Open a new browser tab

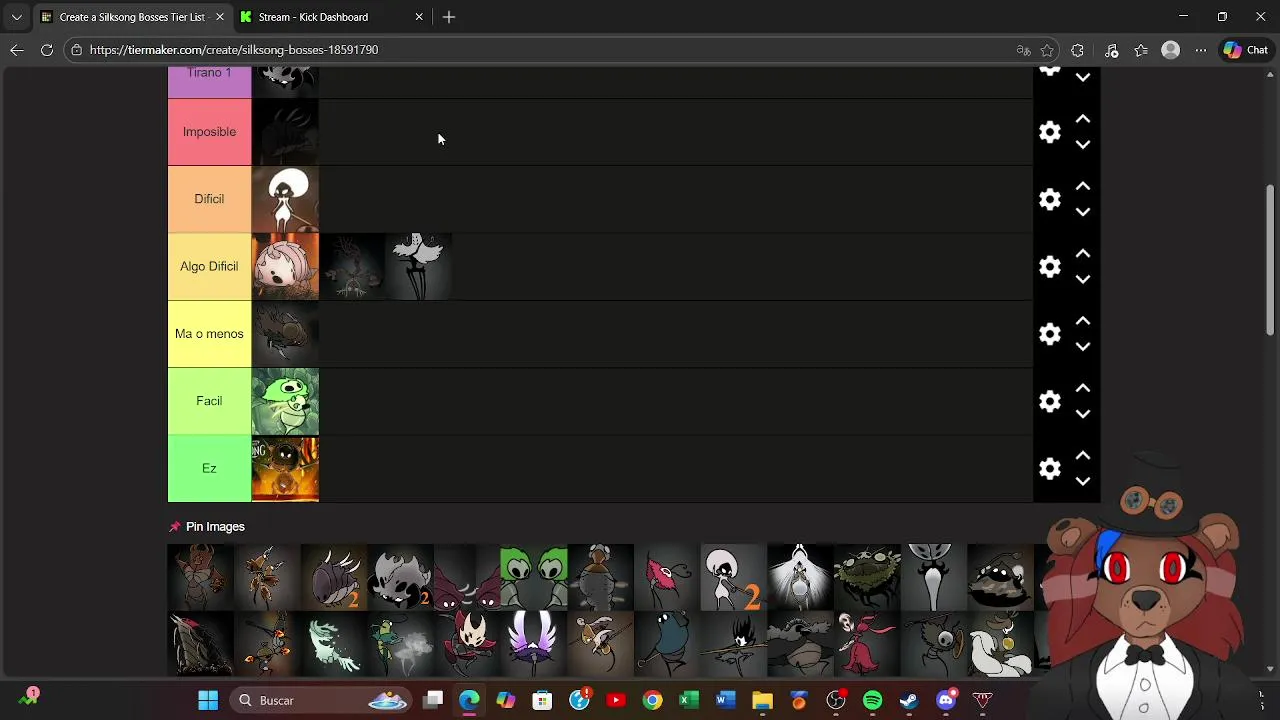(449, 17)
